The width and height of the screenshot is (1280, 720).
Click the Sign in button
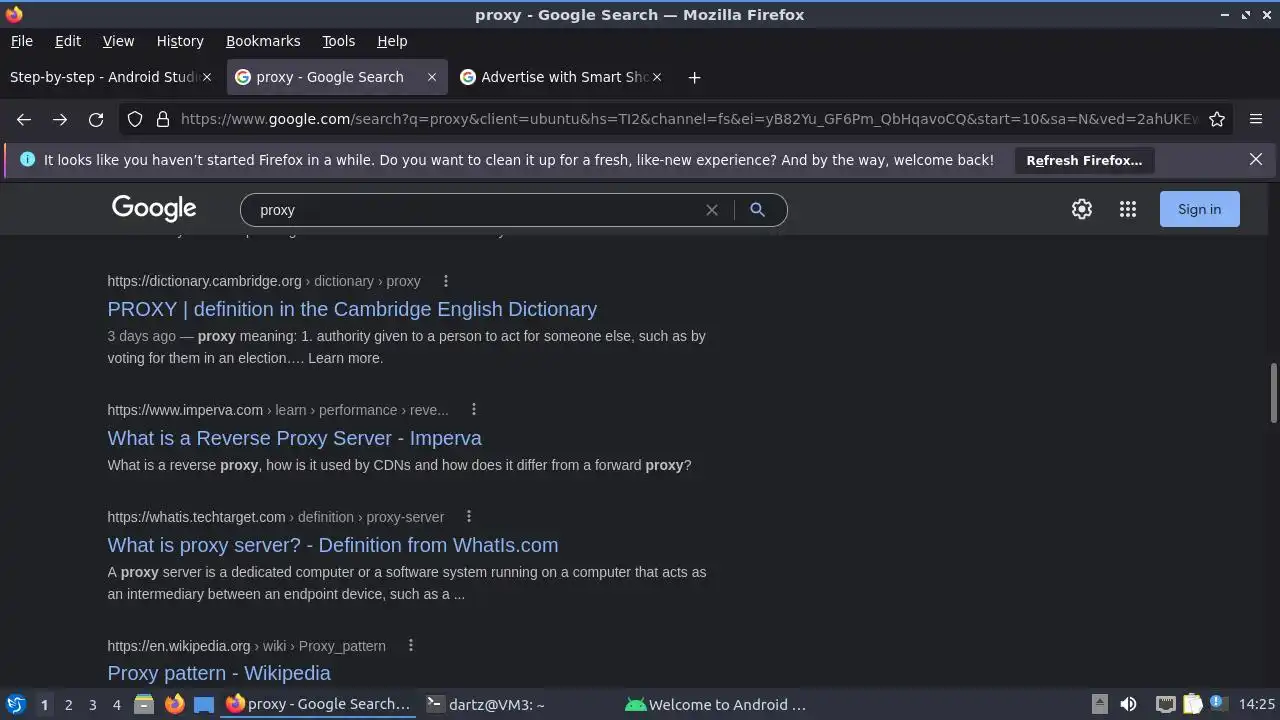[1199, 209]
